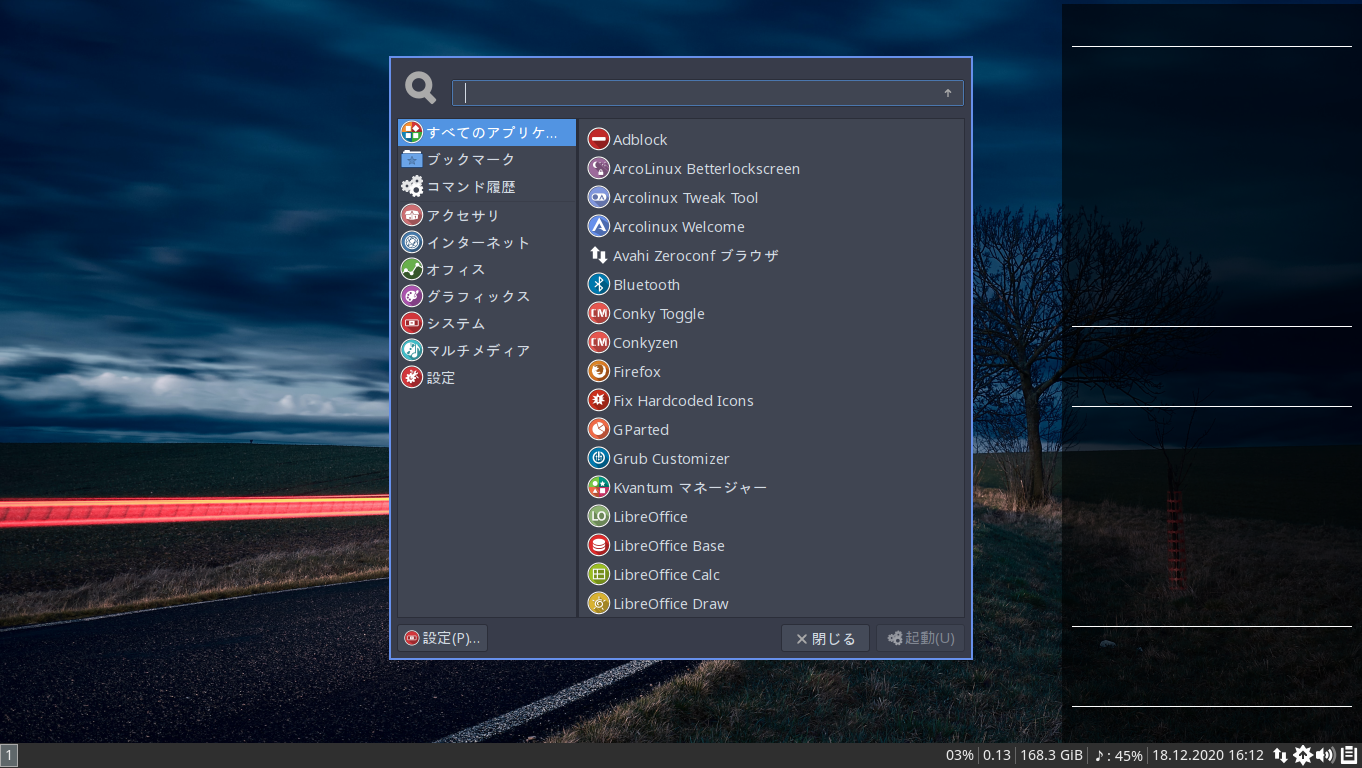Select Kvantum マネージャー entry
1362x768 pixels.
tap(771, 487)
